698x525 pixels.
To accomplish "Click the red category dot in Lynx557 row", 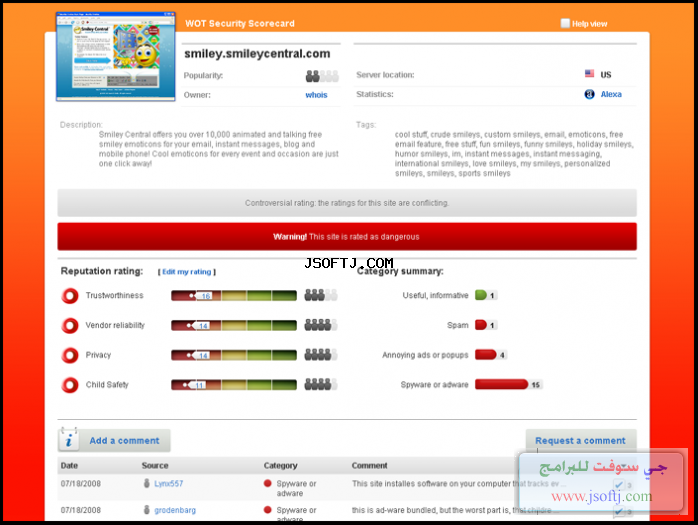I will tap(268, 483).
